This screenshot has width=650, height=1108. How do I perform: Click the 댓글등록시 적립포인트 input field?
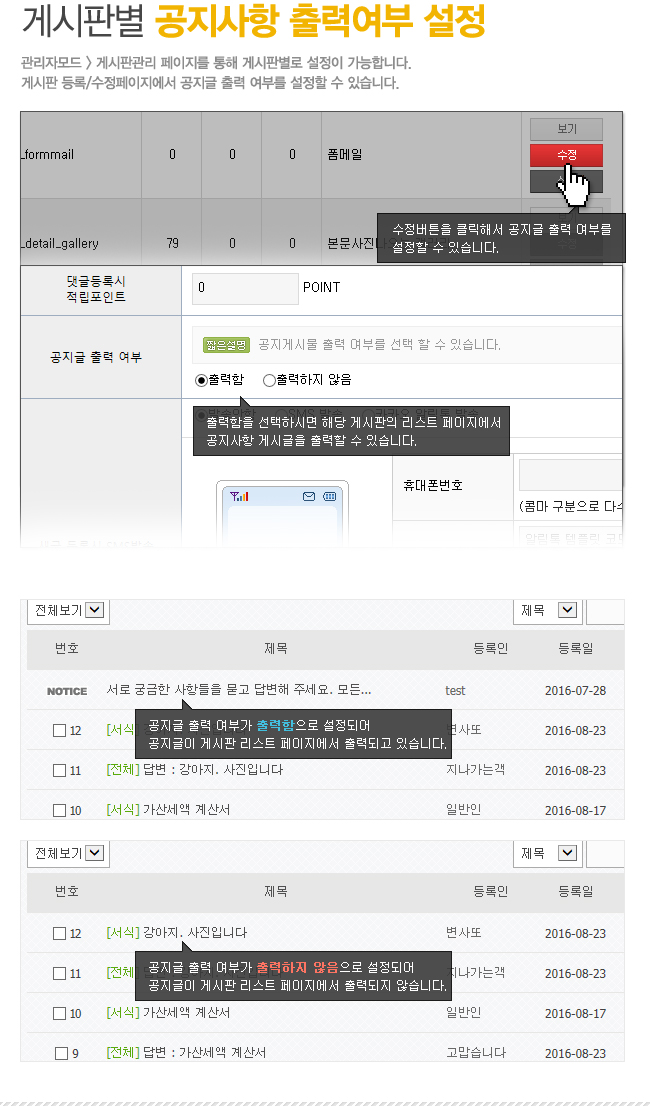coord(246,288)
